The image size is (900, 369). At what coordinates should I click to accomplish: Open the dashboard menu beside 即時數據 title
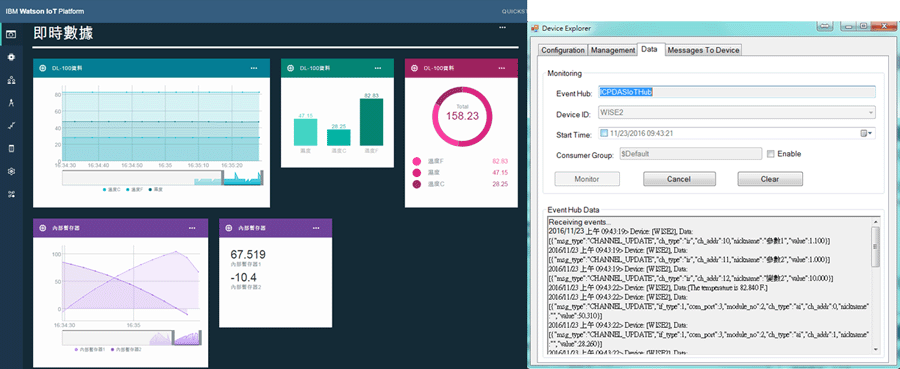coord(503,28)
